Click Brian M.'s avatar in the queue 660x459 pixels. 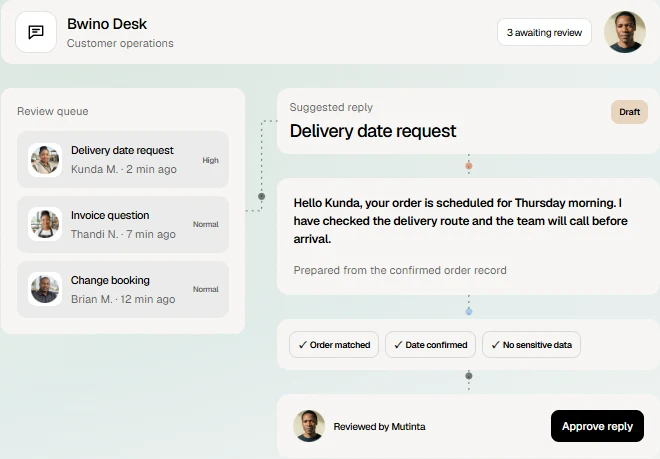coord(45,289)
